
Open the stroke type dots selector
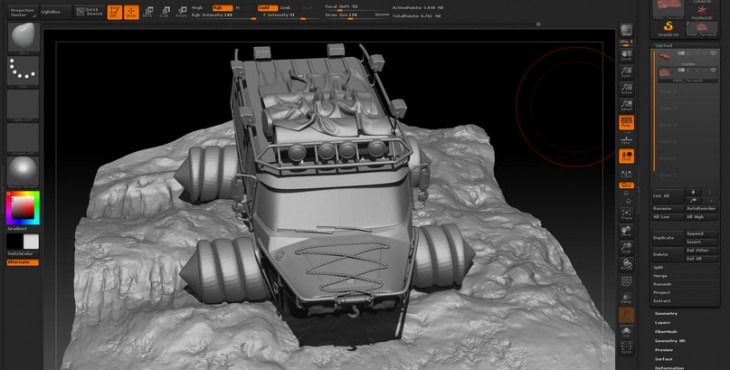tap(23, 72)
